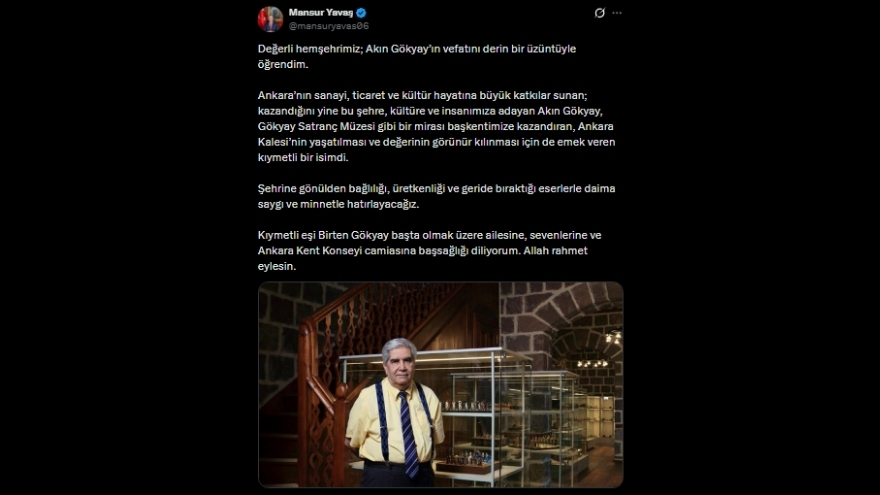Click the paragraph starting with Şehrine gönülden
880x495 pixels.
tap(437, 196)
